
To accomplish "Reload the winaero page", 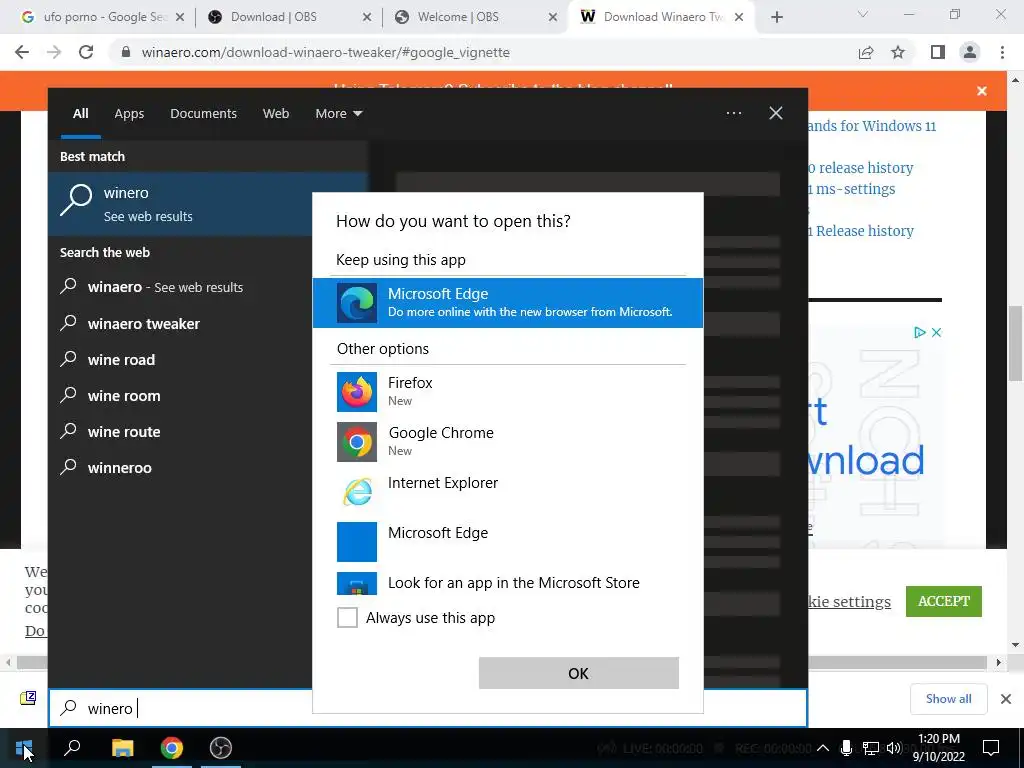I will coord(86,52).
